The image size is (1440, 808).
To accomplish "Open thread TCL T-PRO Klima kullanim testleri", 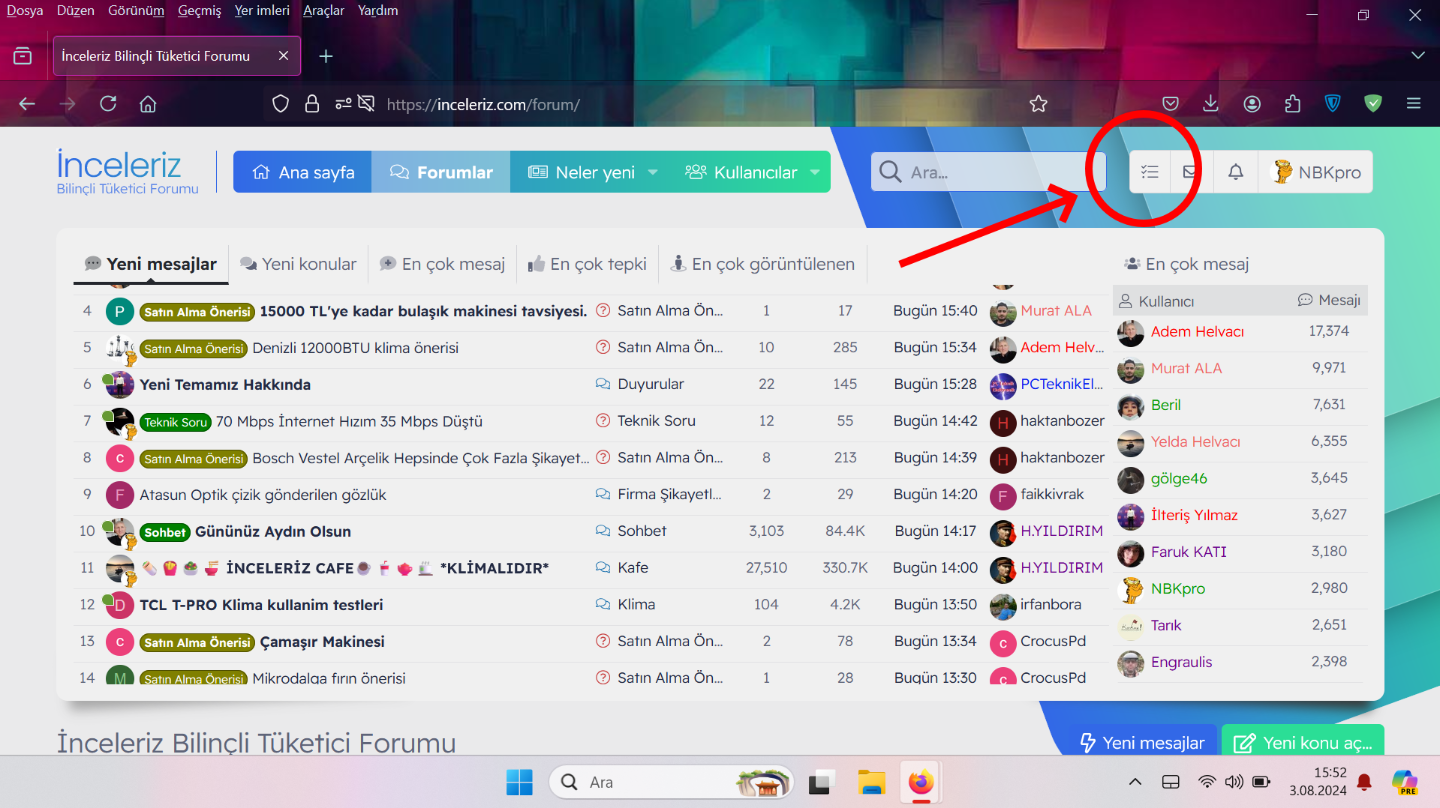I will (x=261, y=605).
